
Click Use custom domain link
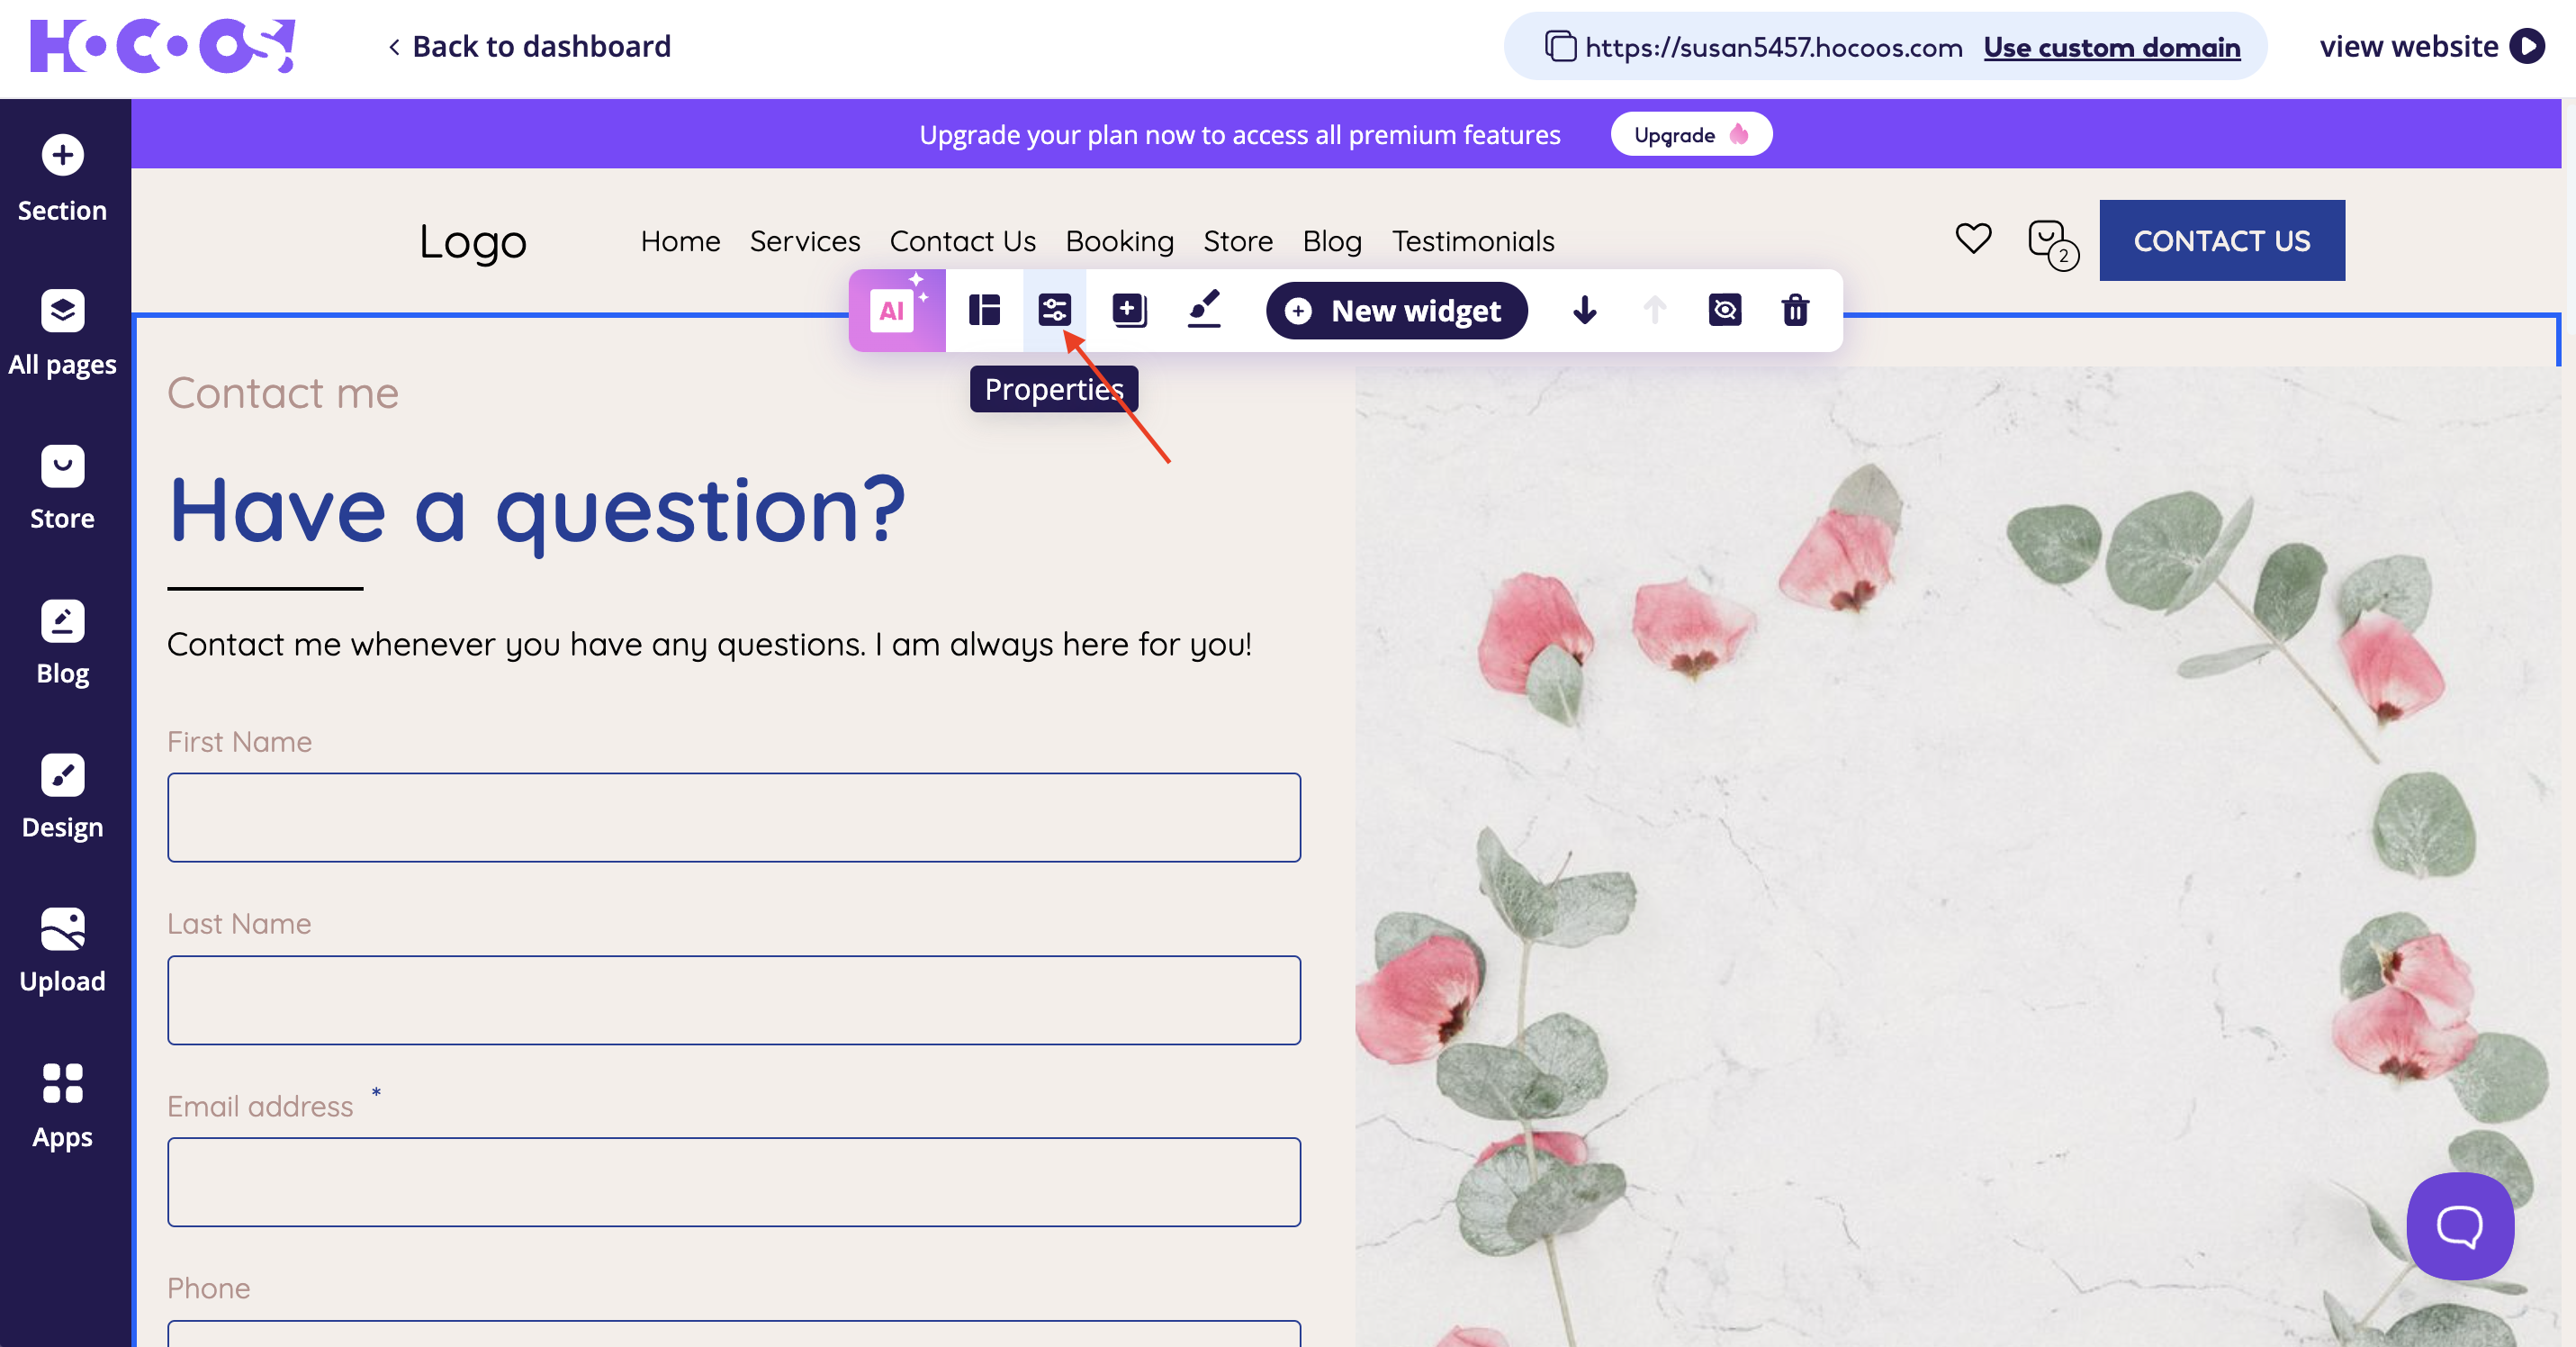[x=2111, y=47]
